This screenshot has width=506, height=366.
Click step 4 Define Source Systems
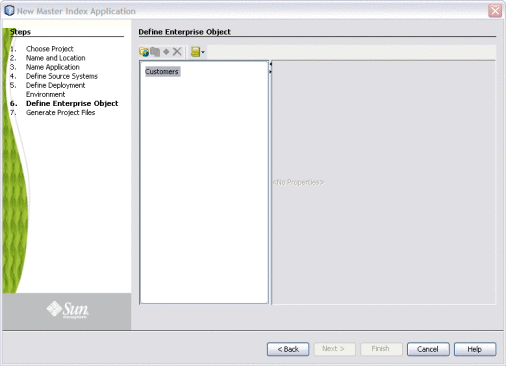click(x=62, y=76)
